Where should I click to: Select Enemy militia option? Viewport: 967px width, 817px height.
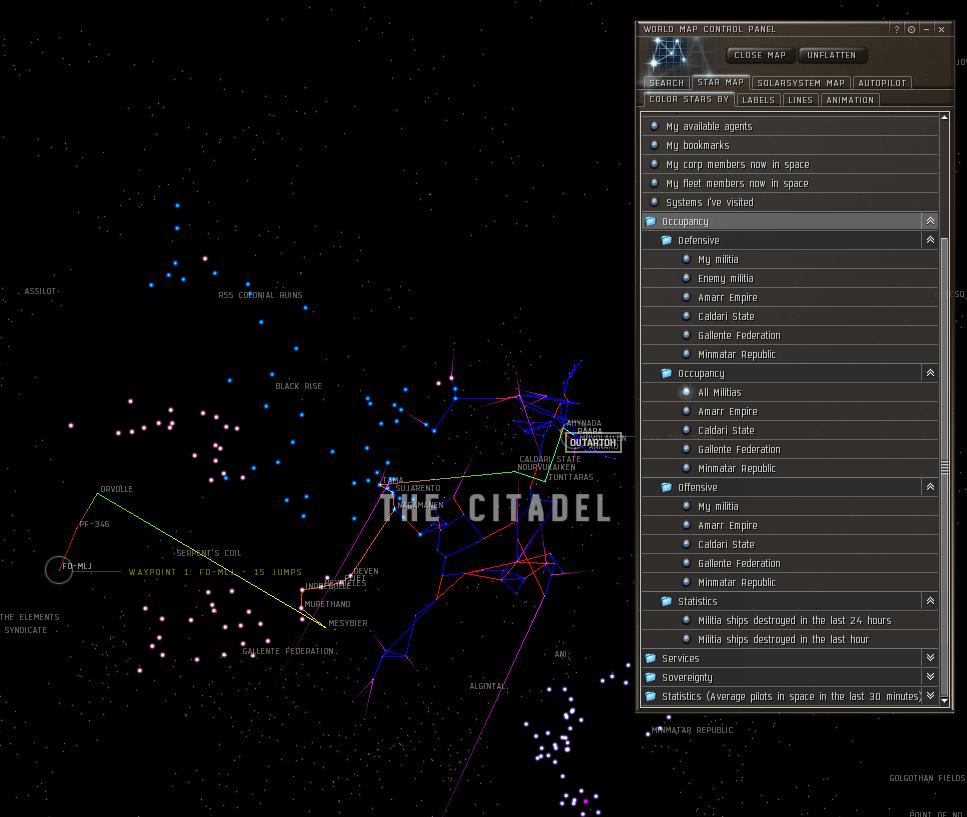tap(790, 278)
